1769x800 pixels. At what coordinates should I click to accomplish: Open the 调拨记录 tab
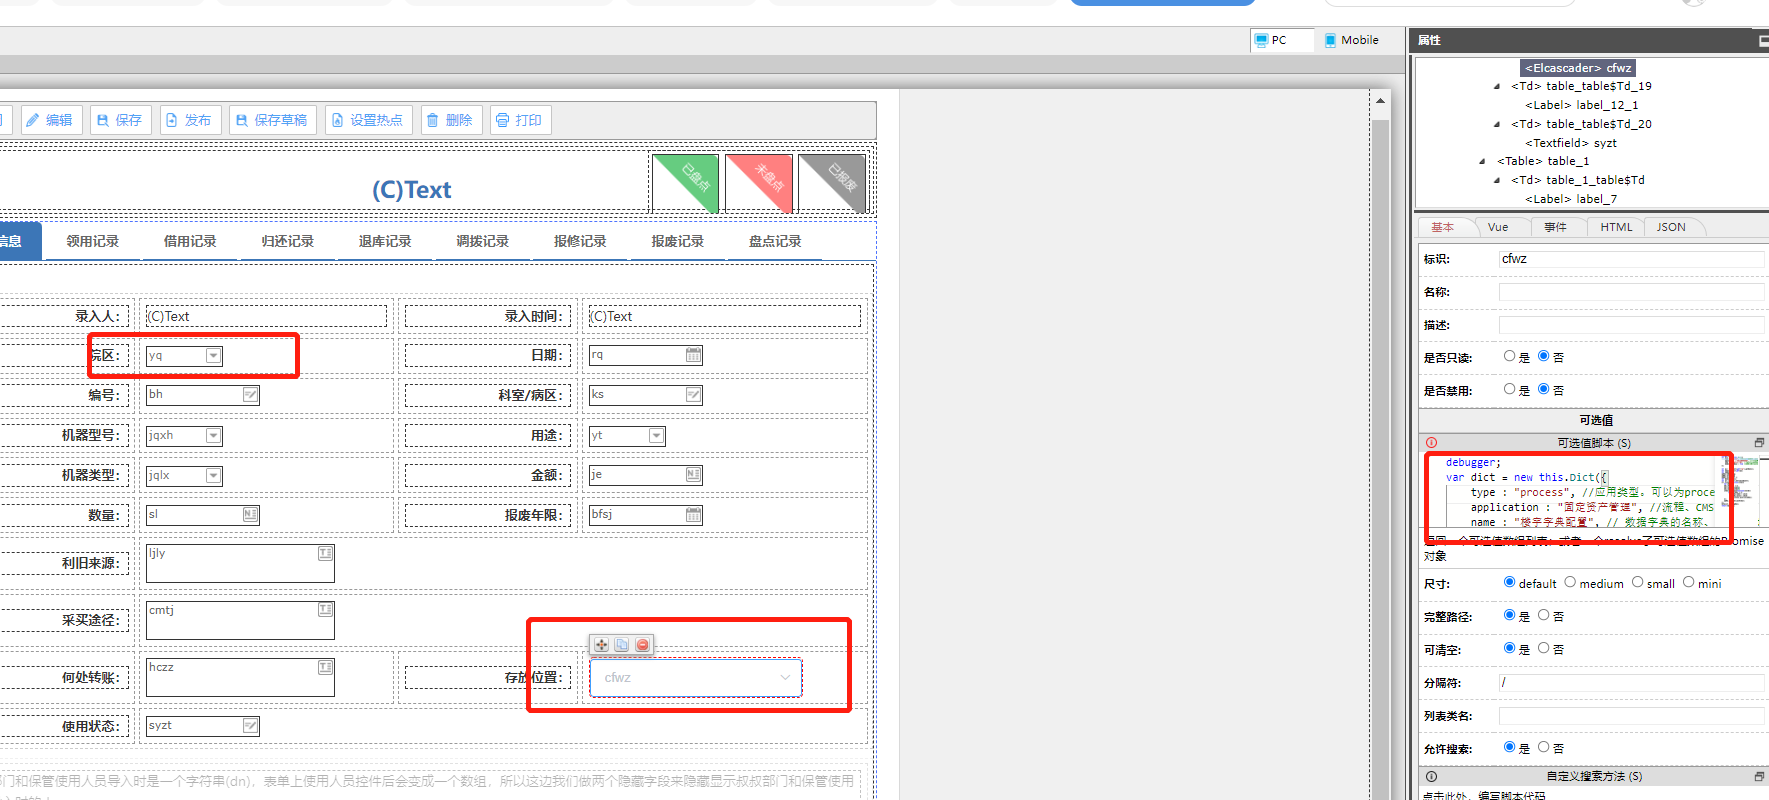point(483,241)
